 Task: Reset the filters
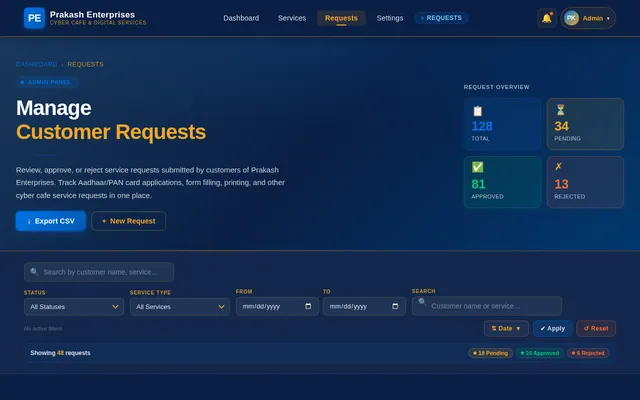pos(596,329)
